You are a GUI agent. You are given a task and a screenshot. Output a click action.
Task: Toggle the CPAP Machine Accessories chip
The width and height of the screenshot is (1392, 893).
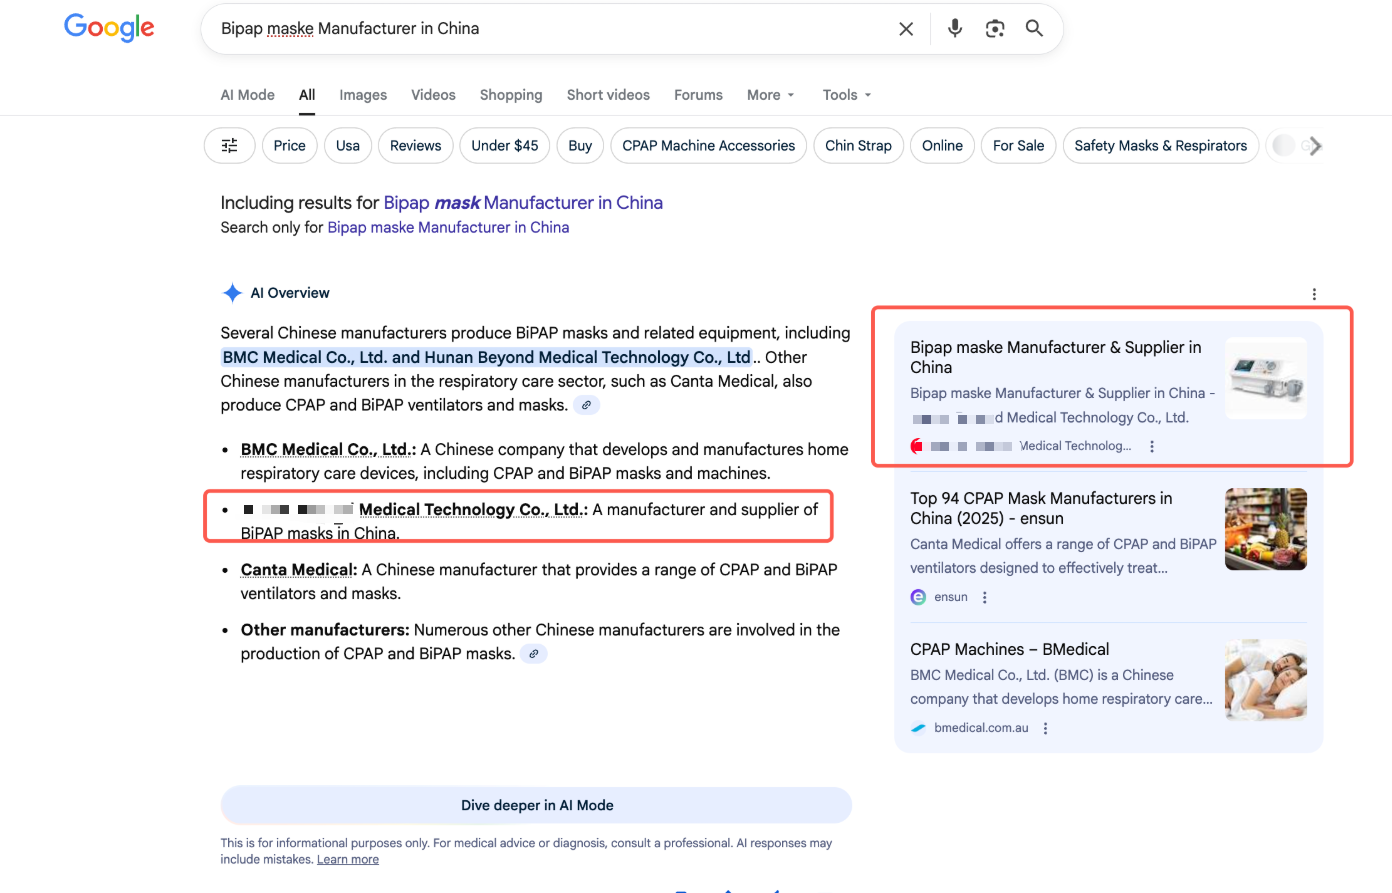pos(708,146)
